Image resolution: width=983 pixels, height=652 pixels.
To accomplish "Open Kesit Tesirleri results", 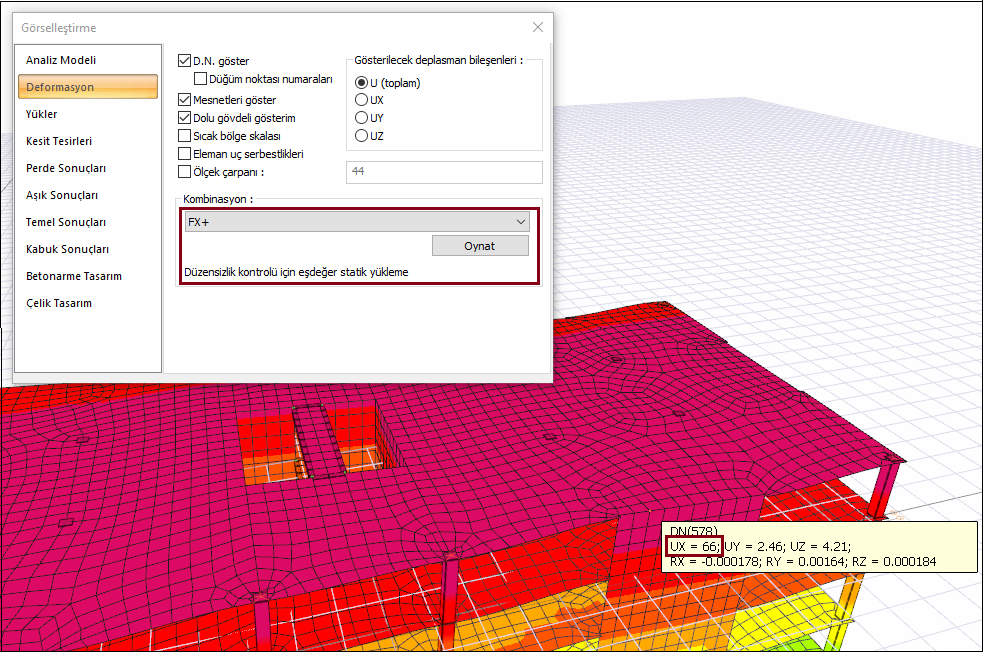I will tap(59, 141).
